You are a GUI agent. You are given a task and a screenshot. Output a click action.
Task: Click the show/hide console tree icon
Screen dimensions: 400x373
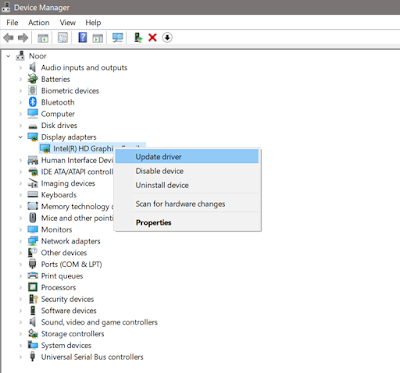click(43, 38)
